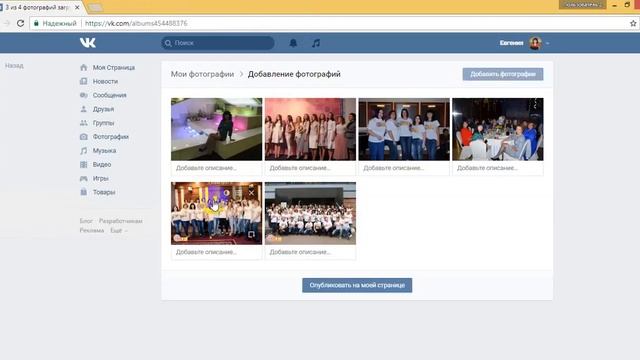
Task: Click the user avatar in header
Action: (536, 43)
